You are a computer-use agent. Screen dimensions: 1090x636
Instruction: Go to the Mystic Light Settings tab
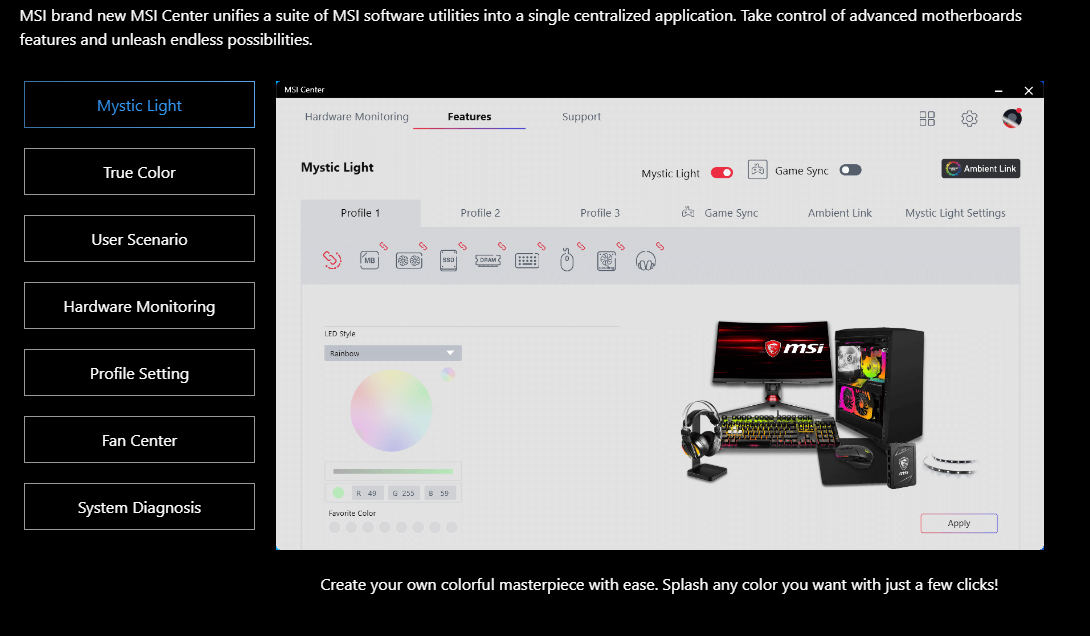tap(955, 213)
